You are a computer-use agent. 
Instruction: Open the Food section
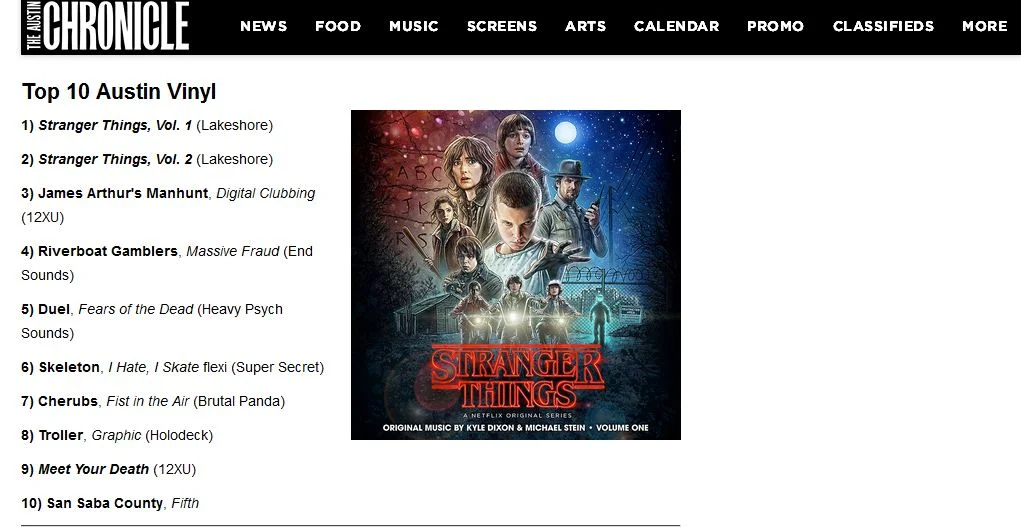tap(338, 26)
